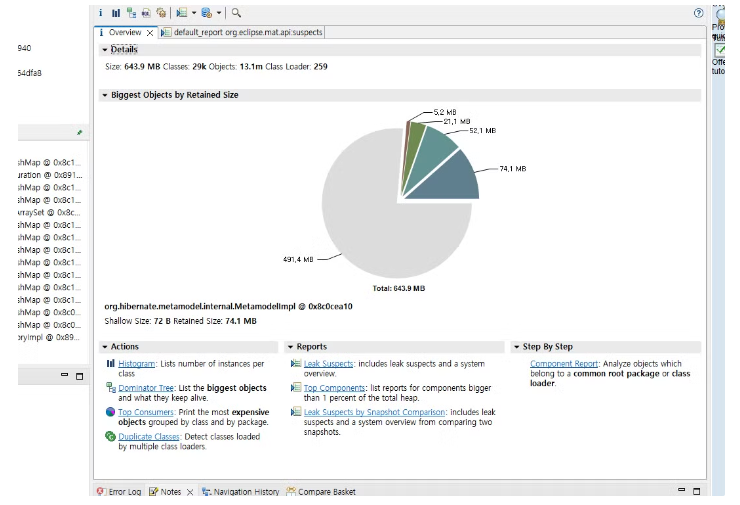Viewport: 740px width, 505px height.
Task: Open the Dominator Tree link
Action: (x=146, y=387)
